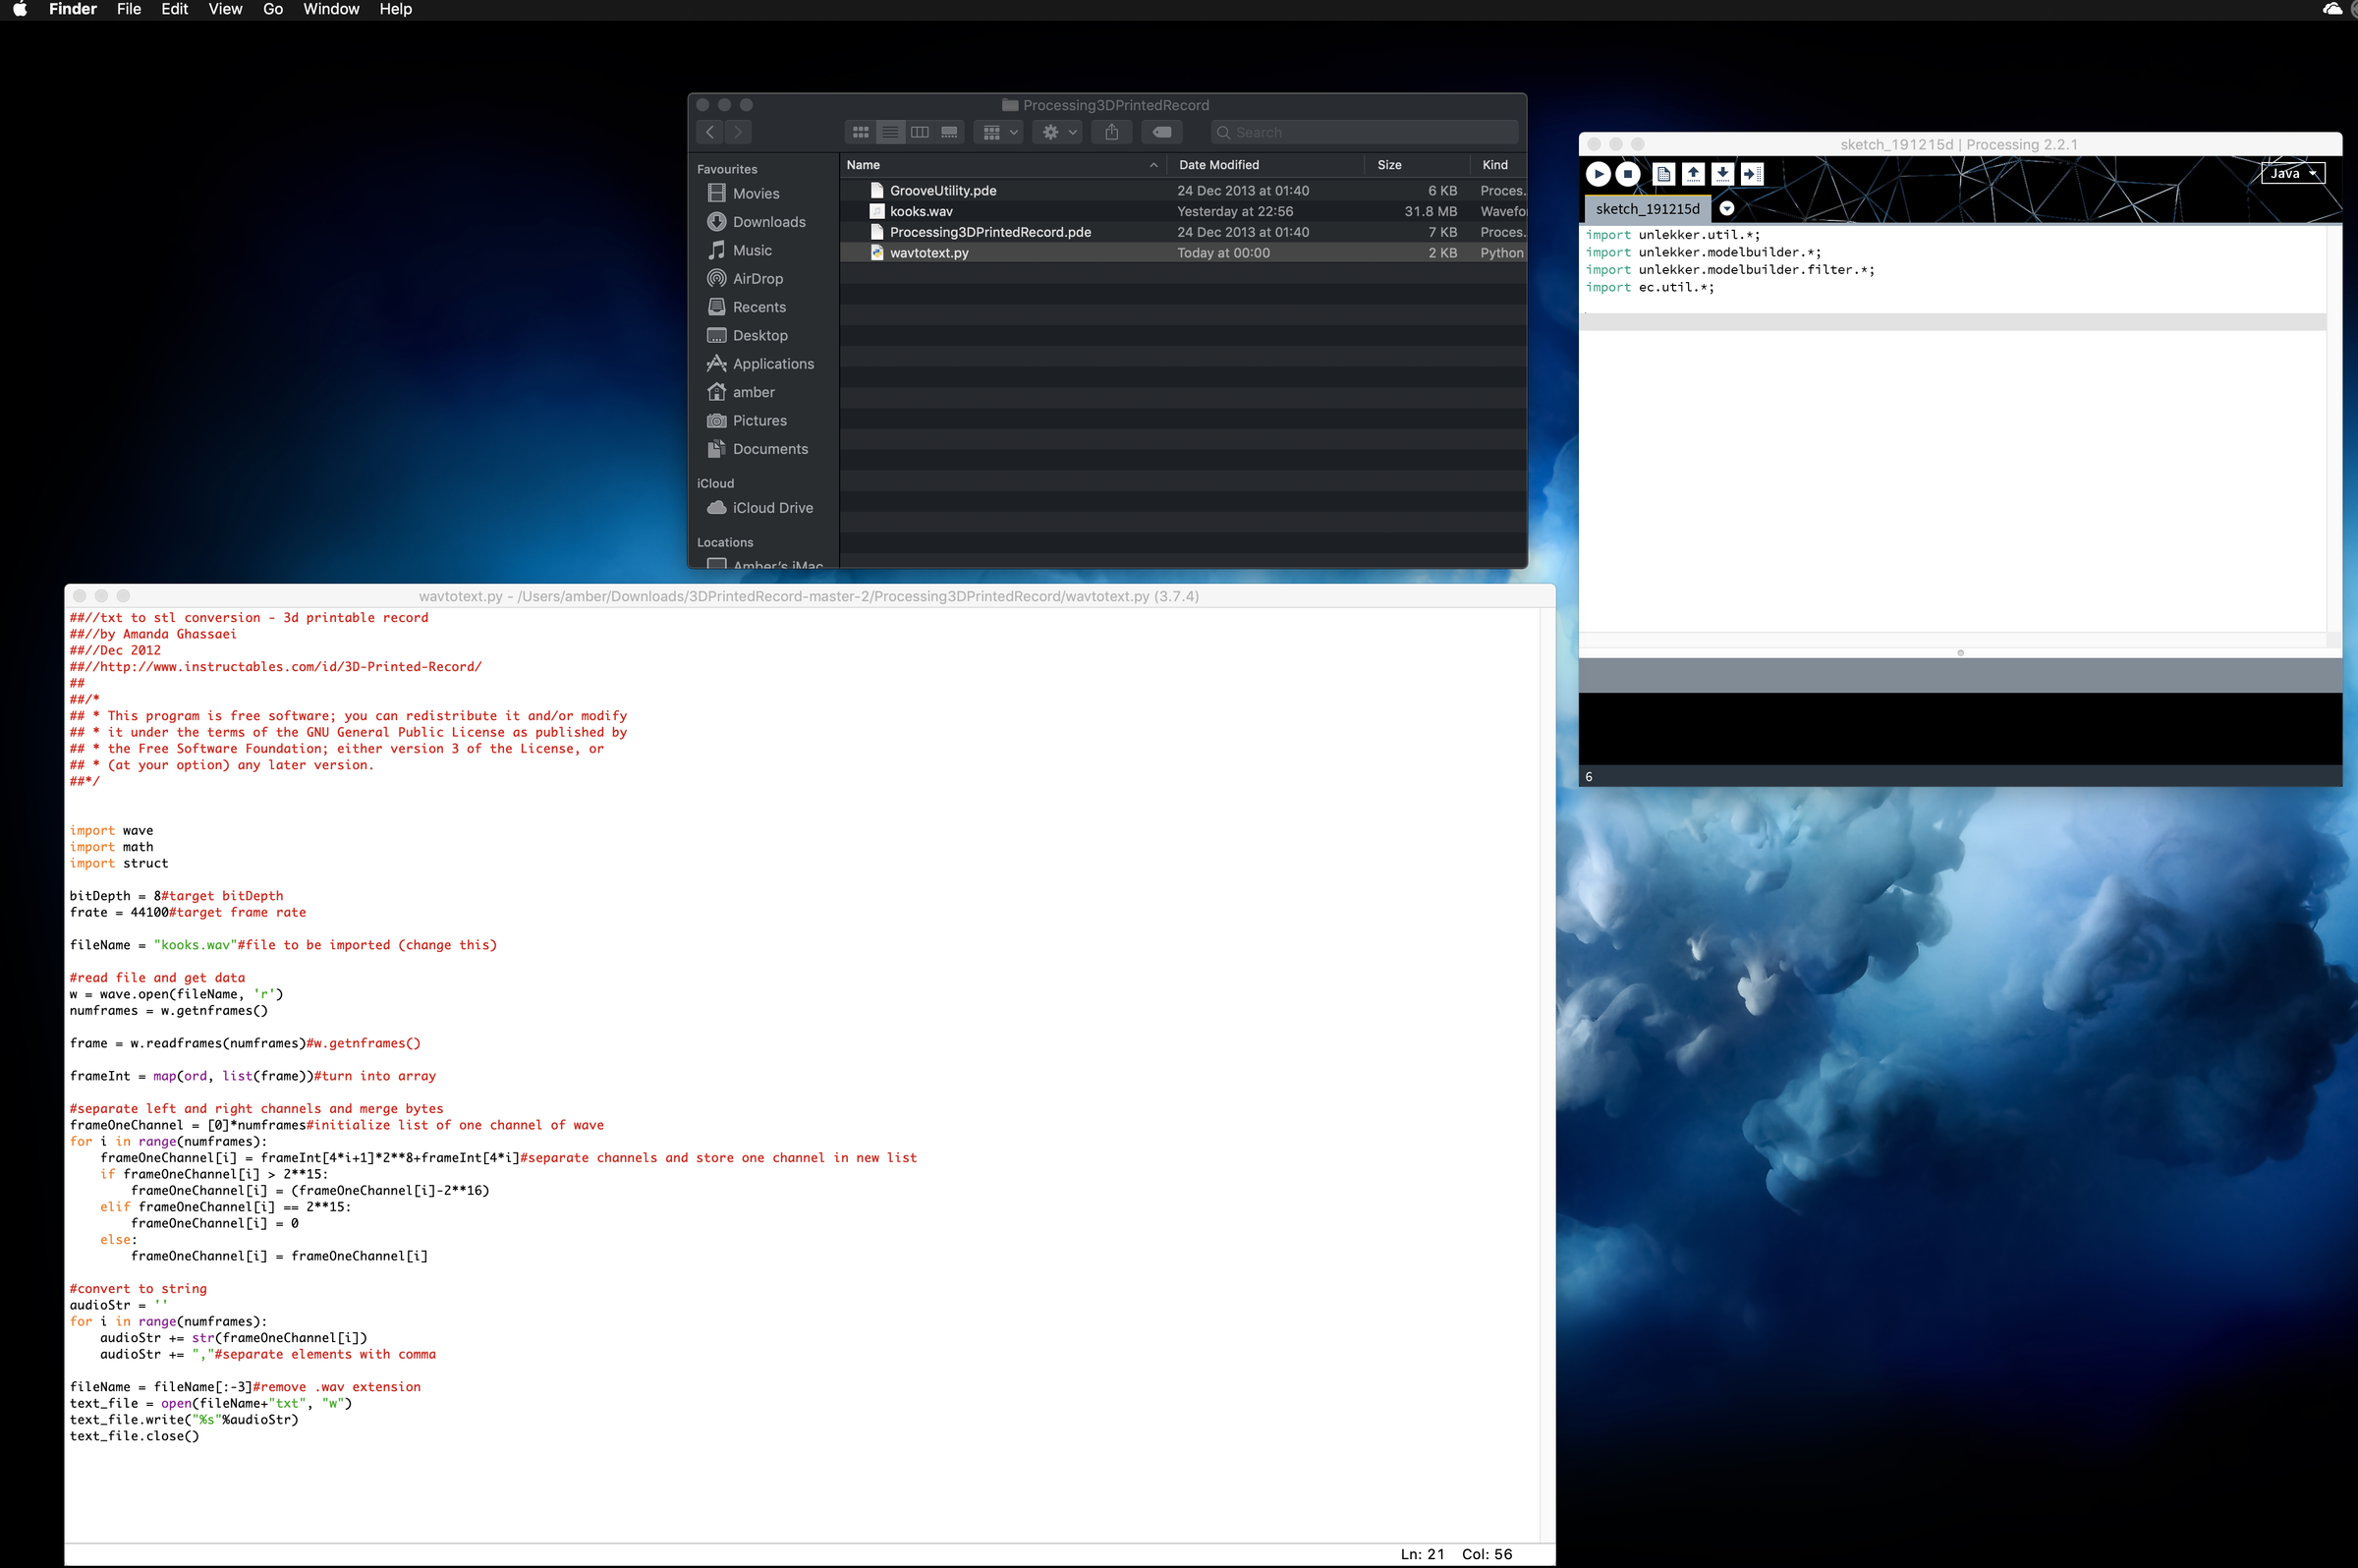Open Downloads in Finder sidebar

tap(768, 222)
